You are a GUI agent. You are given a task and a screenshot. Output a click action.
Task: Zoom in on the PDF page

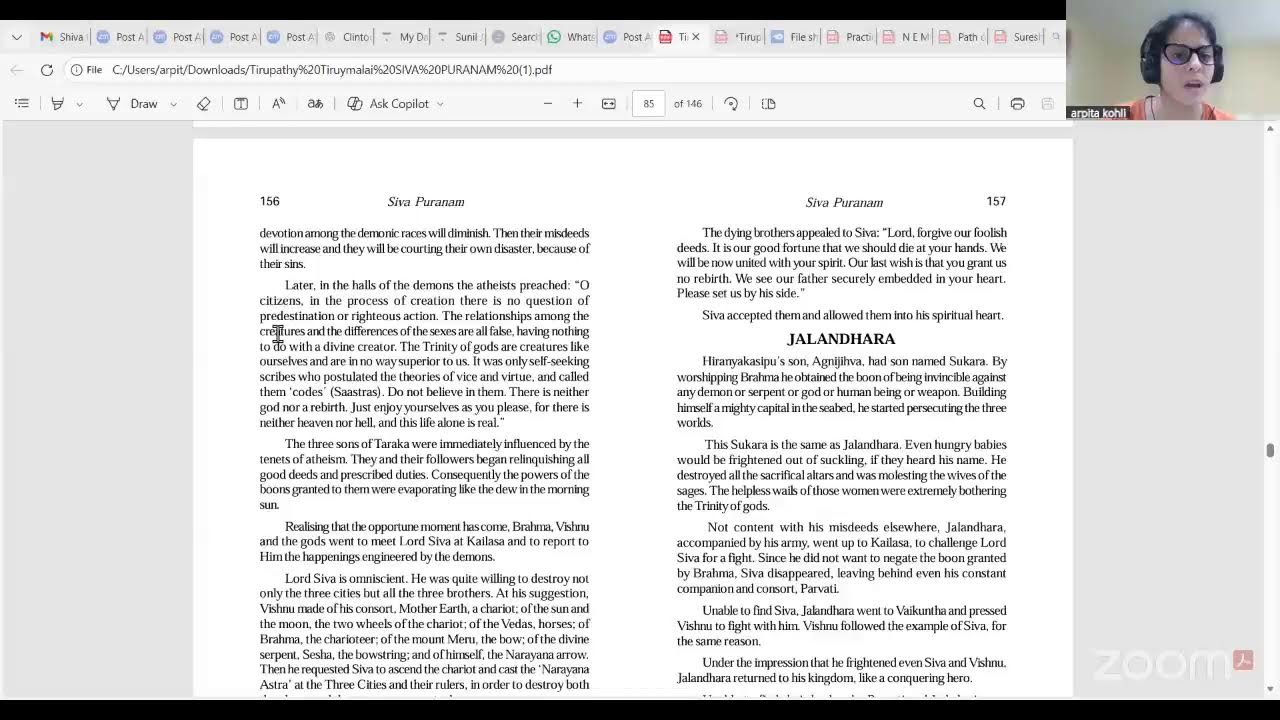[577, 103]
